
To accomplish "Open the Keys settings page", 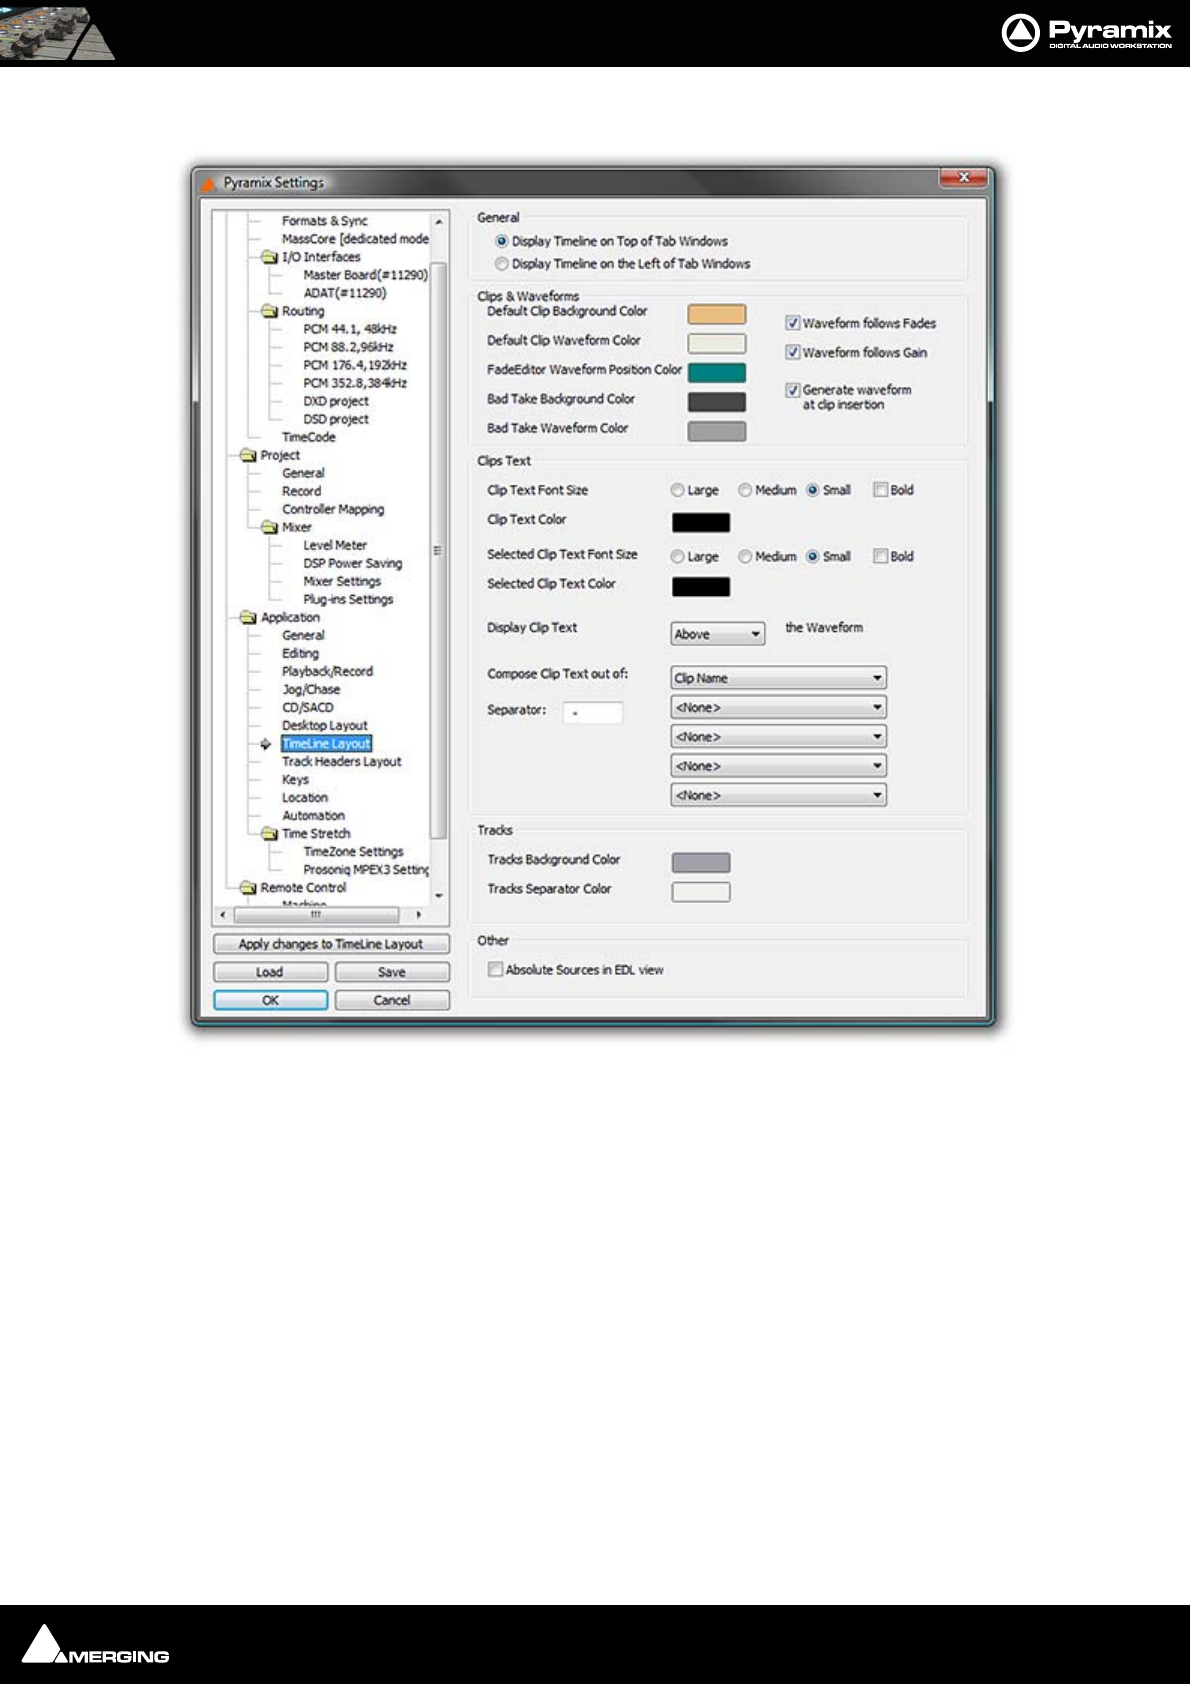I will pos(295,779).
